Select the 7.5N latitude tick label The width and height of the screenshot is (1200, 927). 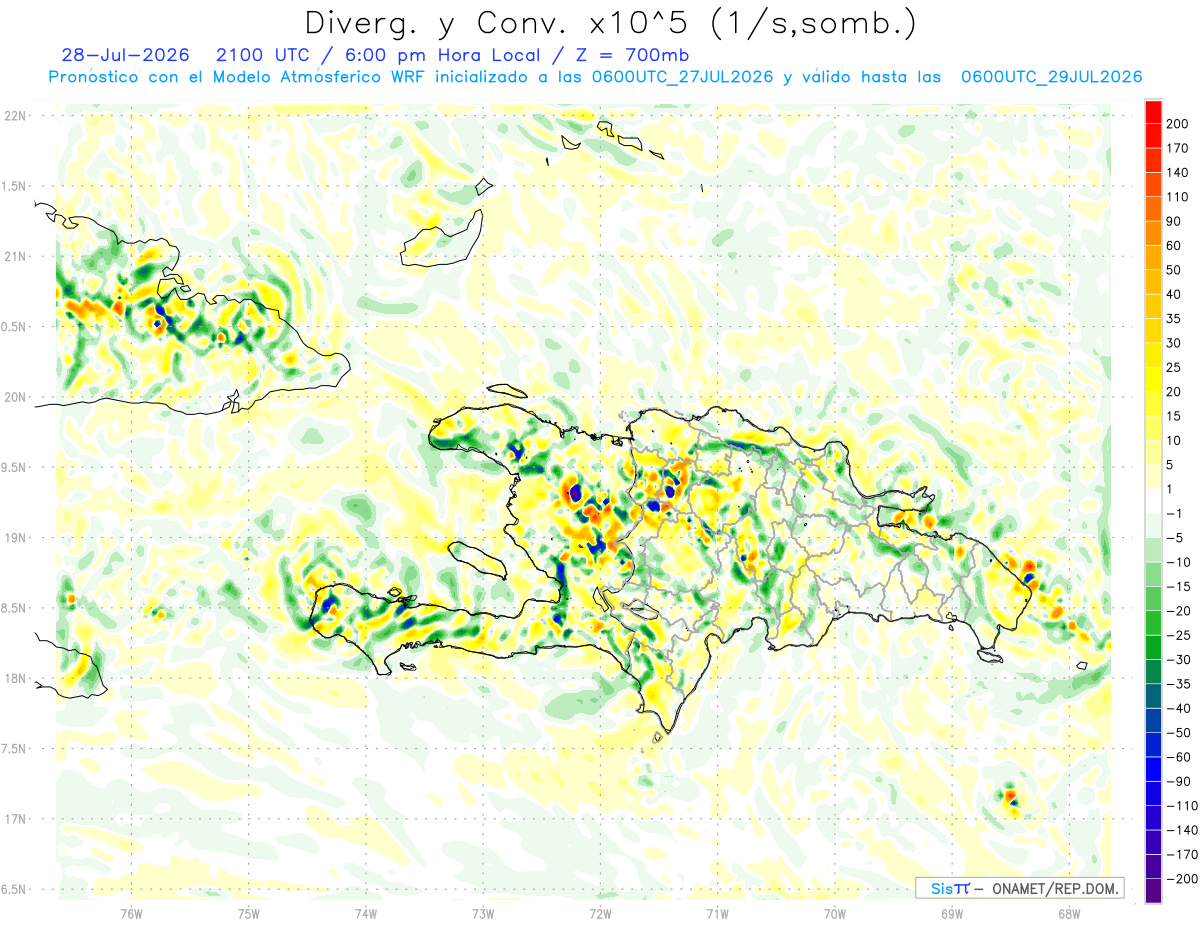tap(14, 749)
